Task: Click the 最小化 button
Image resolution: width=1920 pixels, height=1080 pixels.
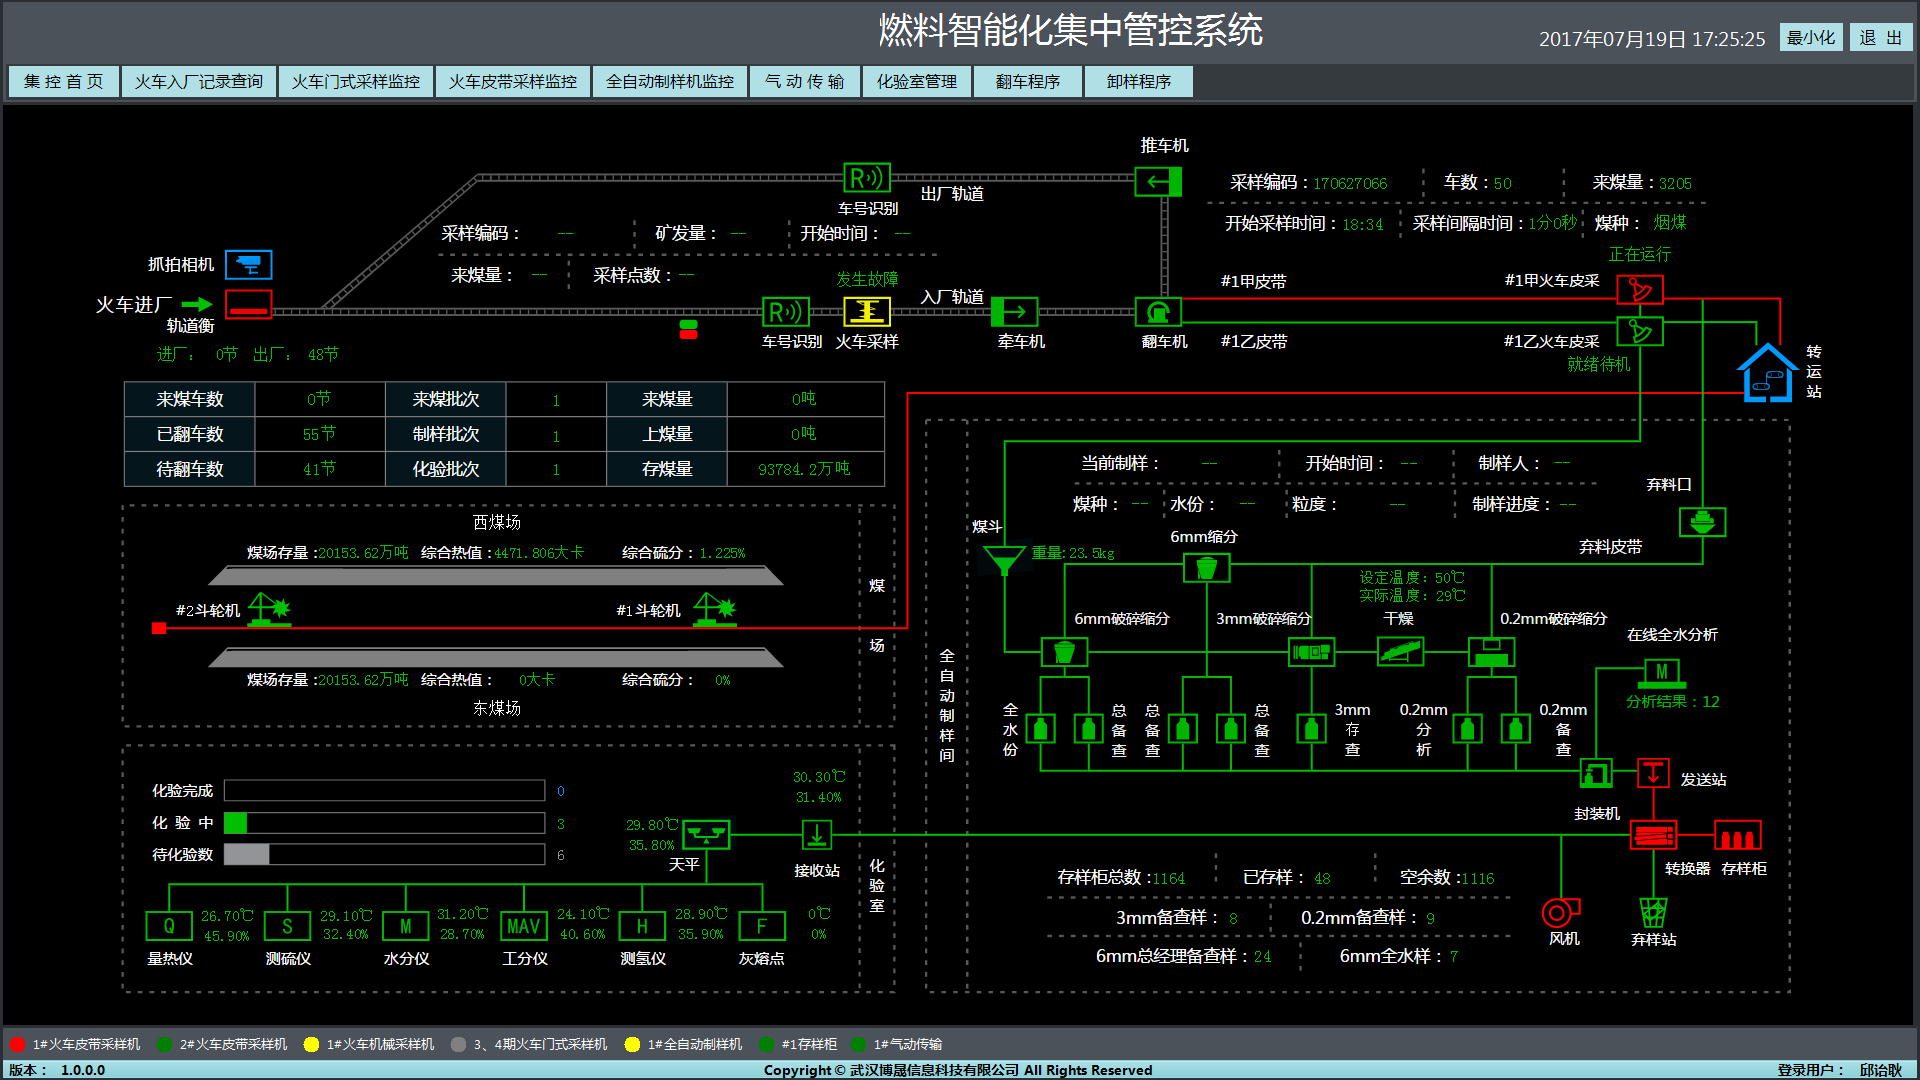Action: (x=1810, y=38)
